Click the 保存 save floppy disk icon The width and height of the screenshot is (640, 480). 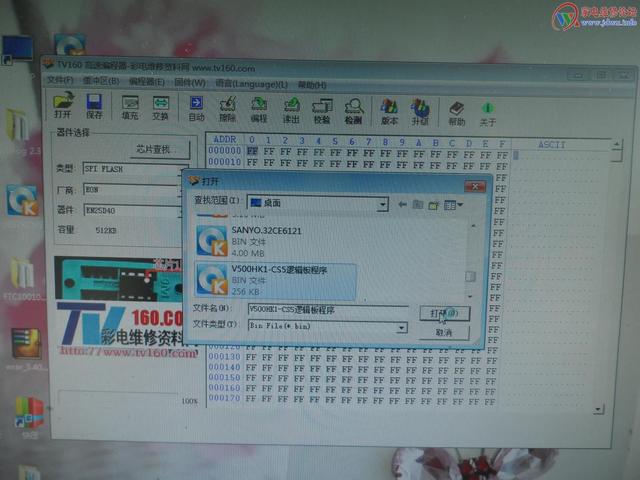pos(94,106)
